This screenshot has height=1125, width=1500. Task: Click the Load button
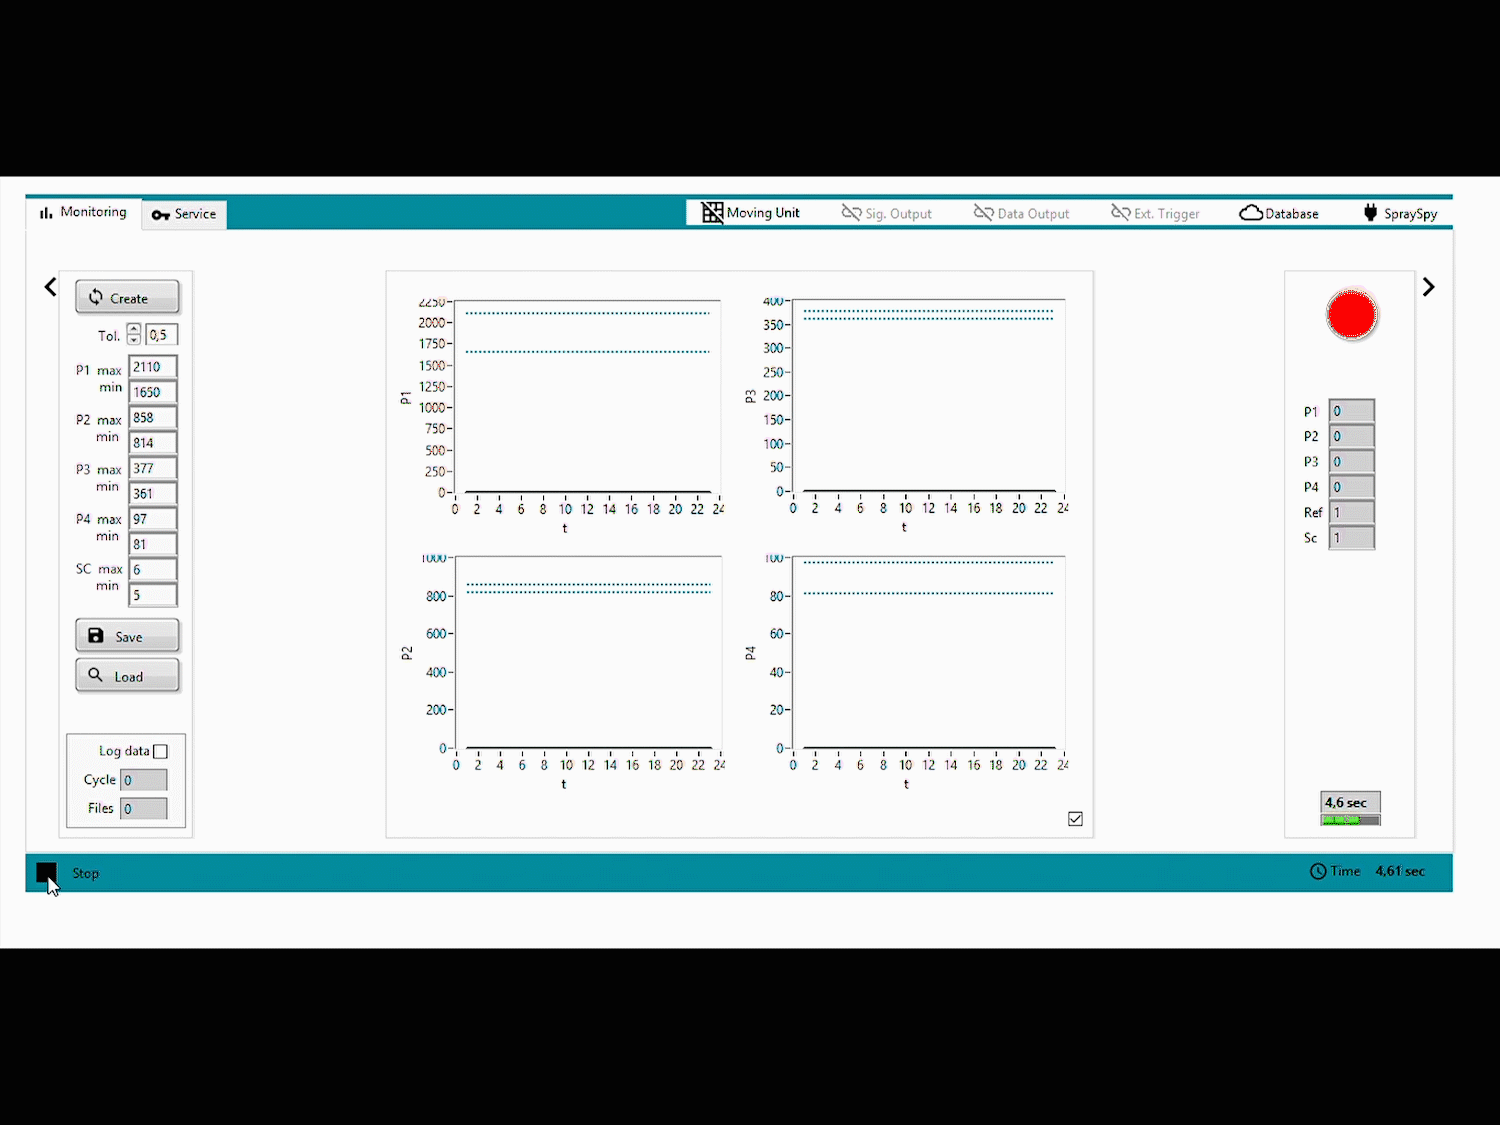tap(127, 676)
